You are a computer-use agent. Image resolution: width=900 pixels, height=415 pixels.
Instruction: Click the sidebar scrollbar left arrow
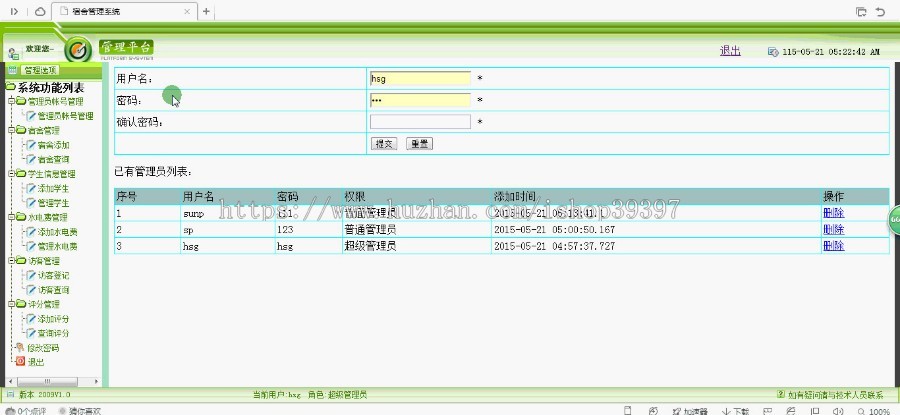(9, 382)
